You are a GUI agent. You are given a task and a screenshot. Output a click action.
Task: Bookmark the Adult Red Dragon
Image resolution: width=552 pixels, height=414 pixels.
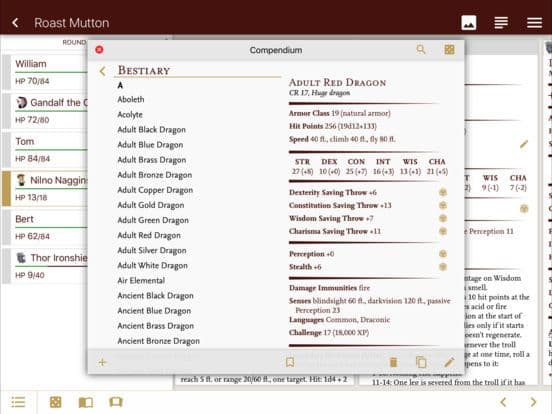(290, 362)
